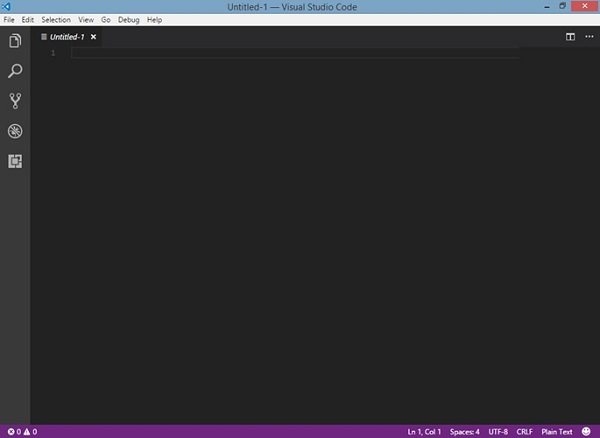Open the Edit menu
This screenshot has width=600, height=438.
pos(28,20)
